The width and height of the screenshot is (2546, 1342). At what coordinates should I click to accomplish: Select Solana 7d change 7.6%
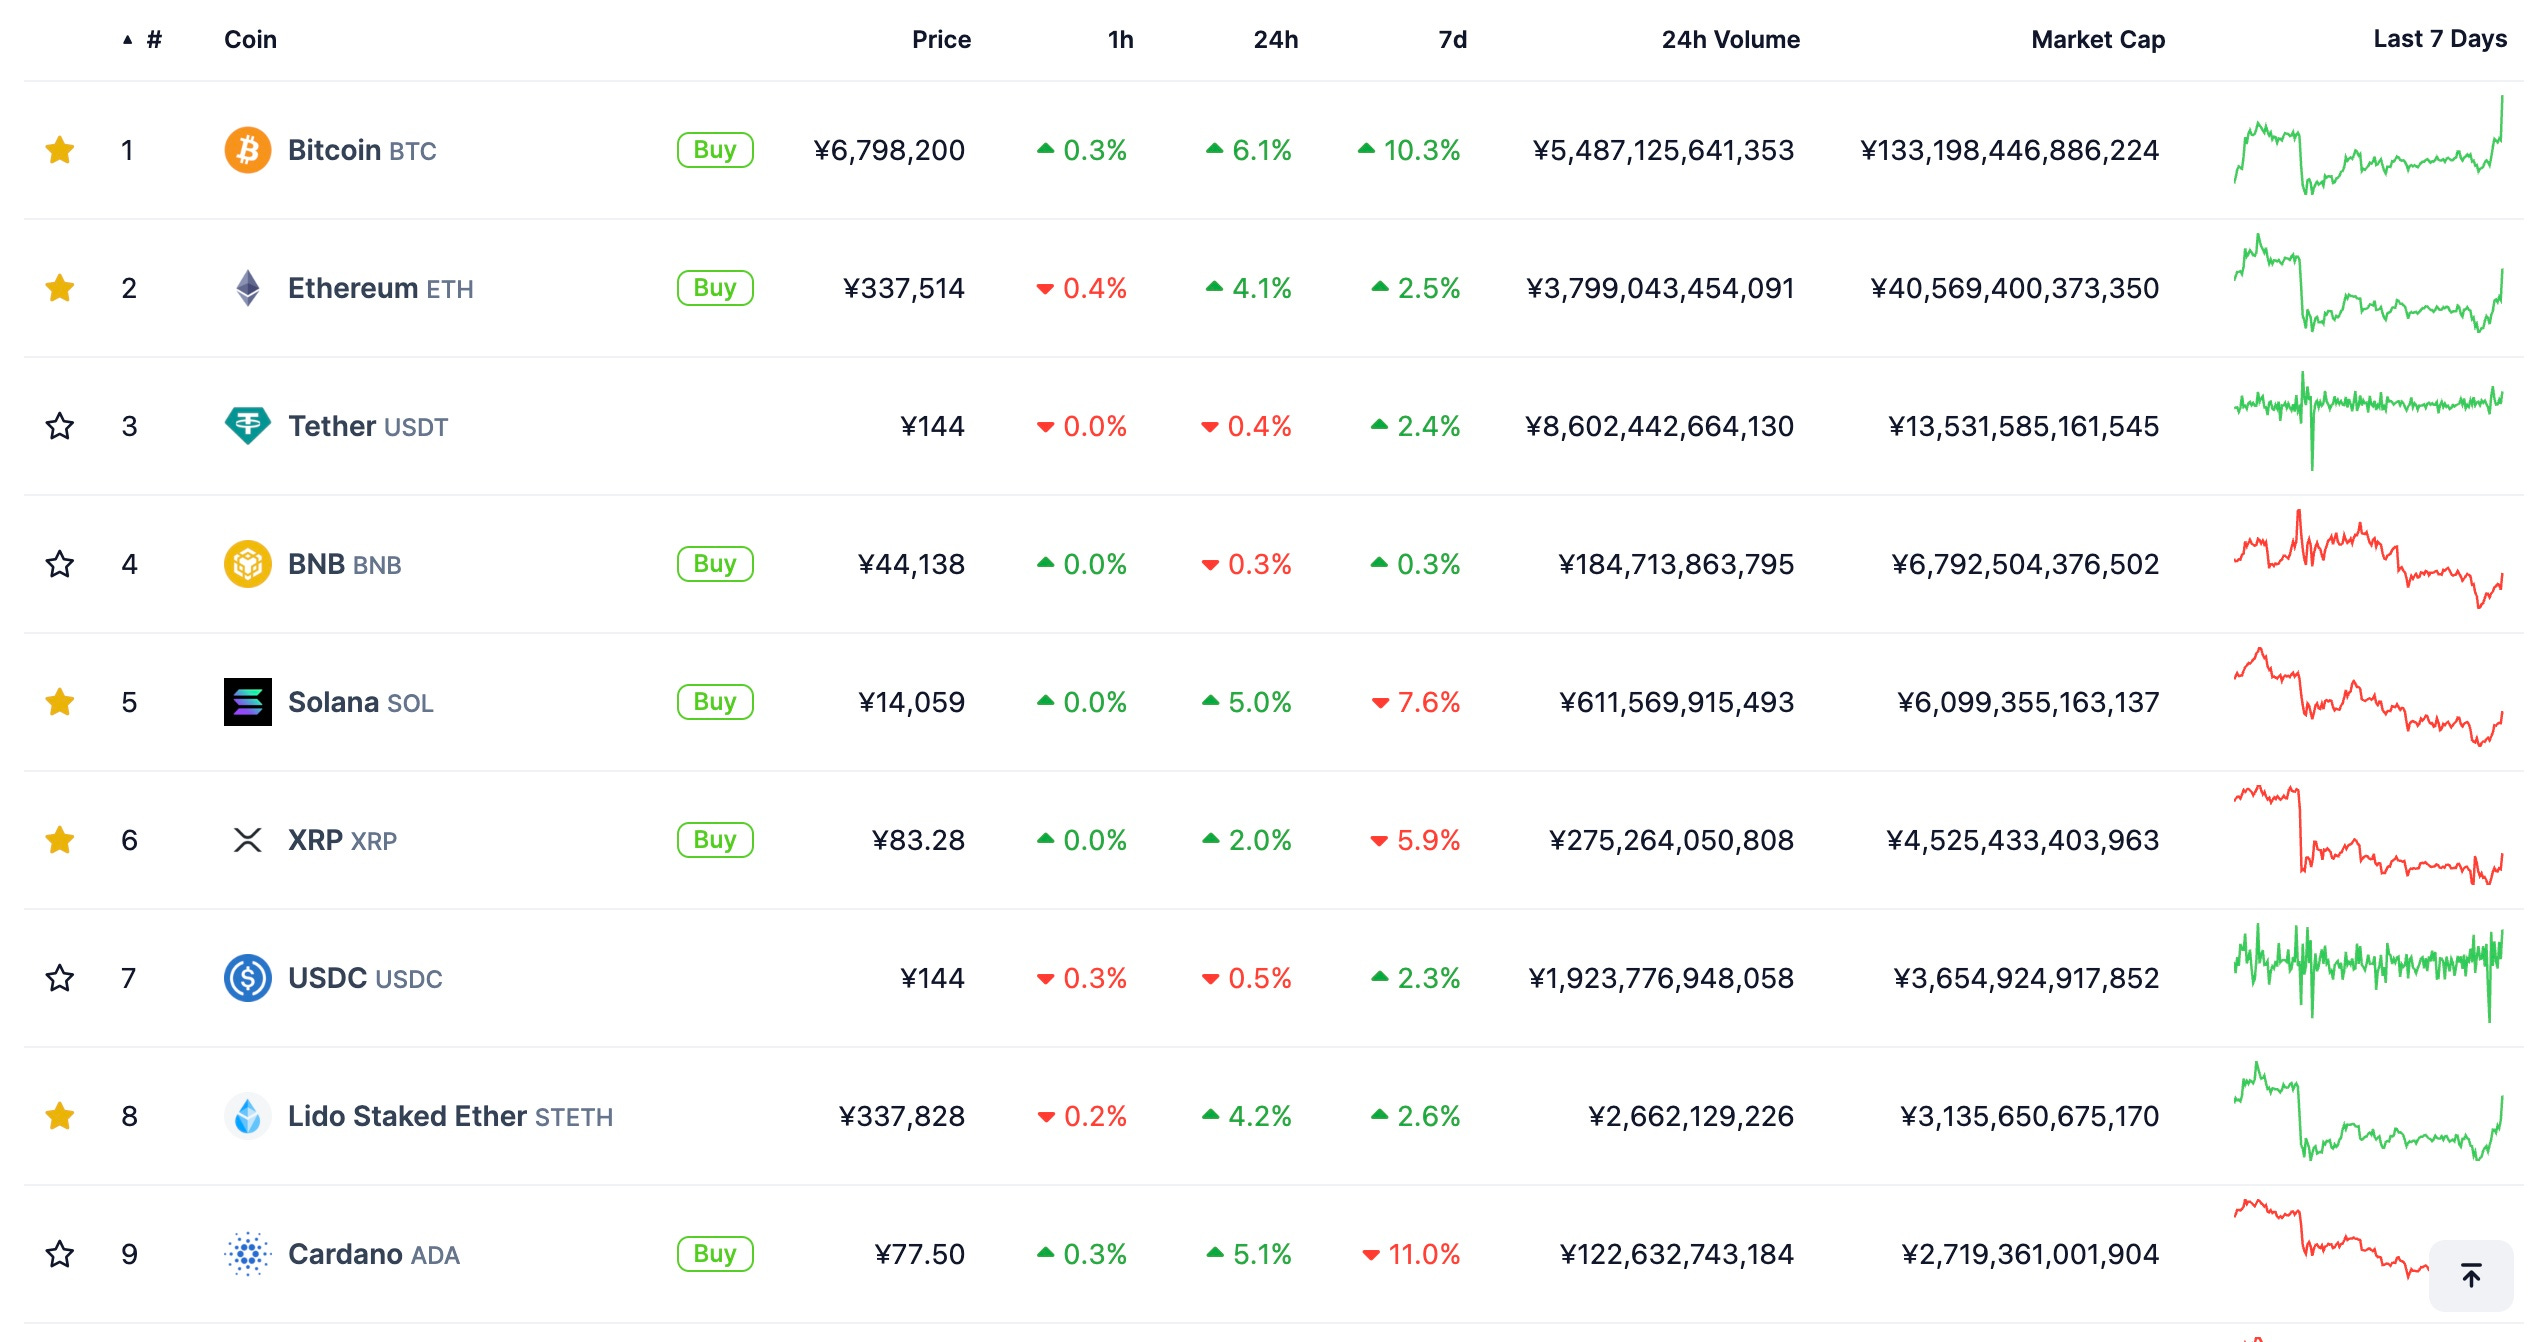[x=1415, y=702]
